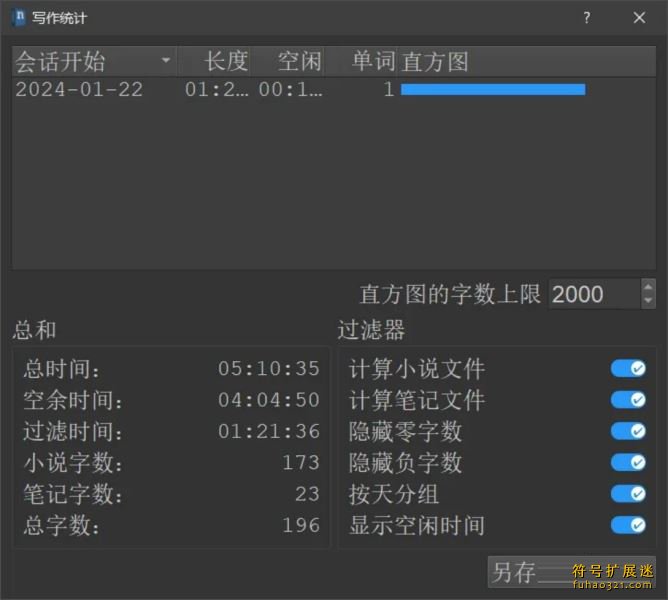Click the 直方图的字数上限 label

tap(450, 294)
